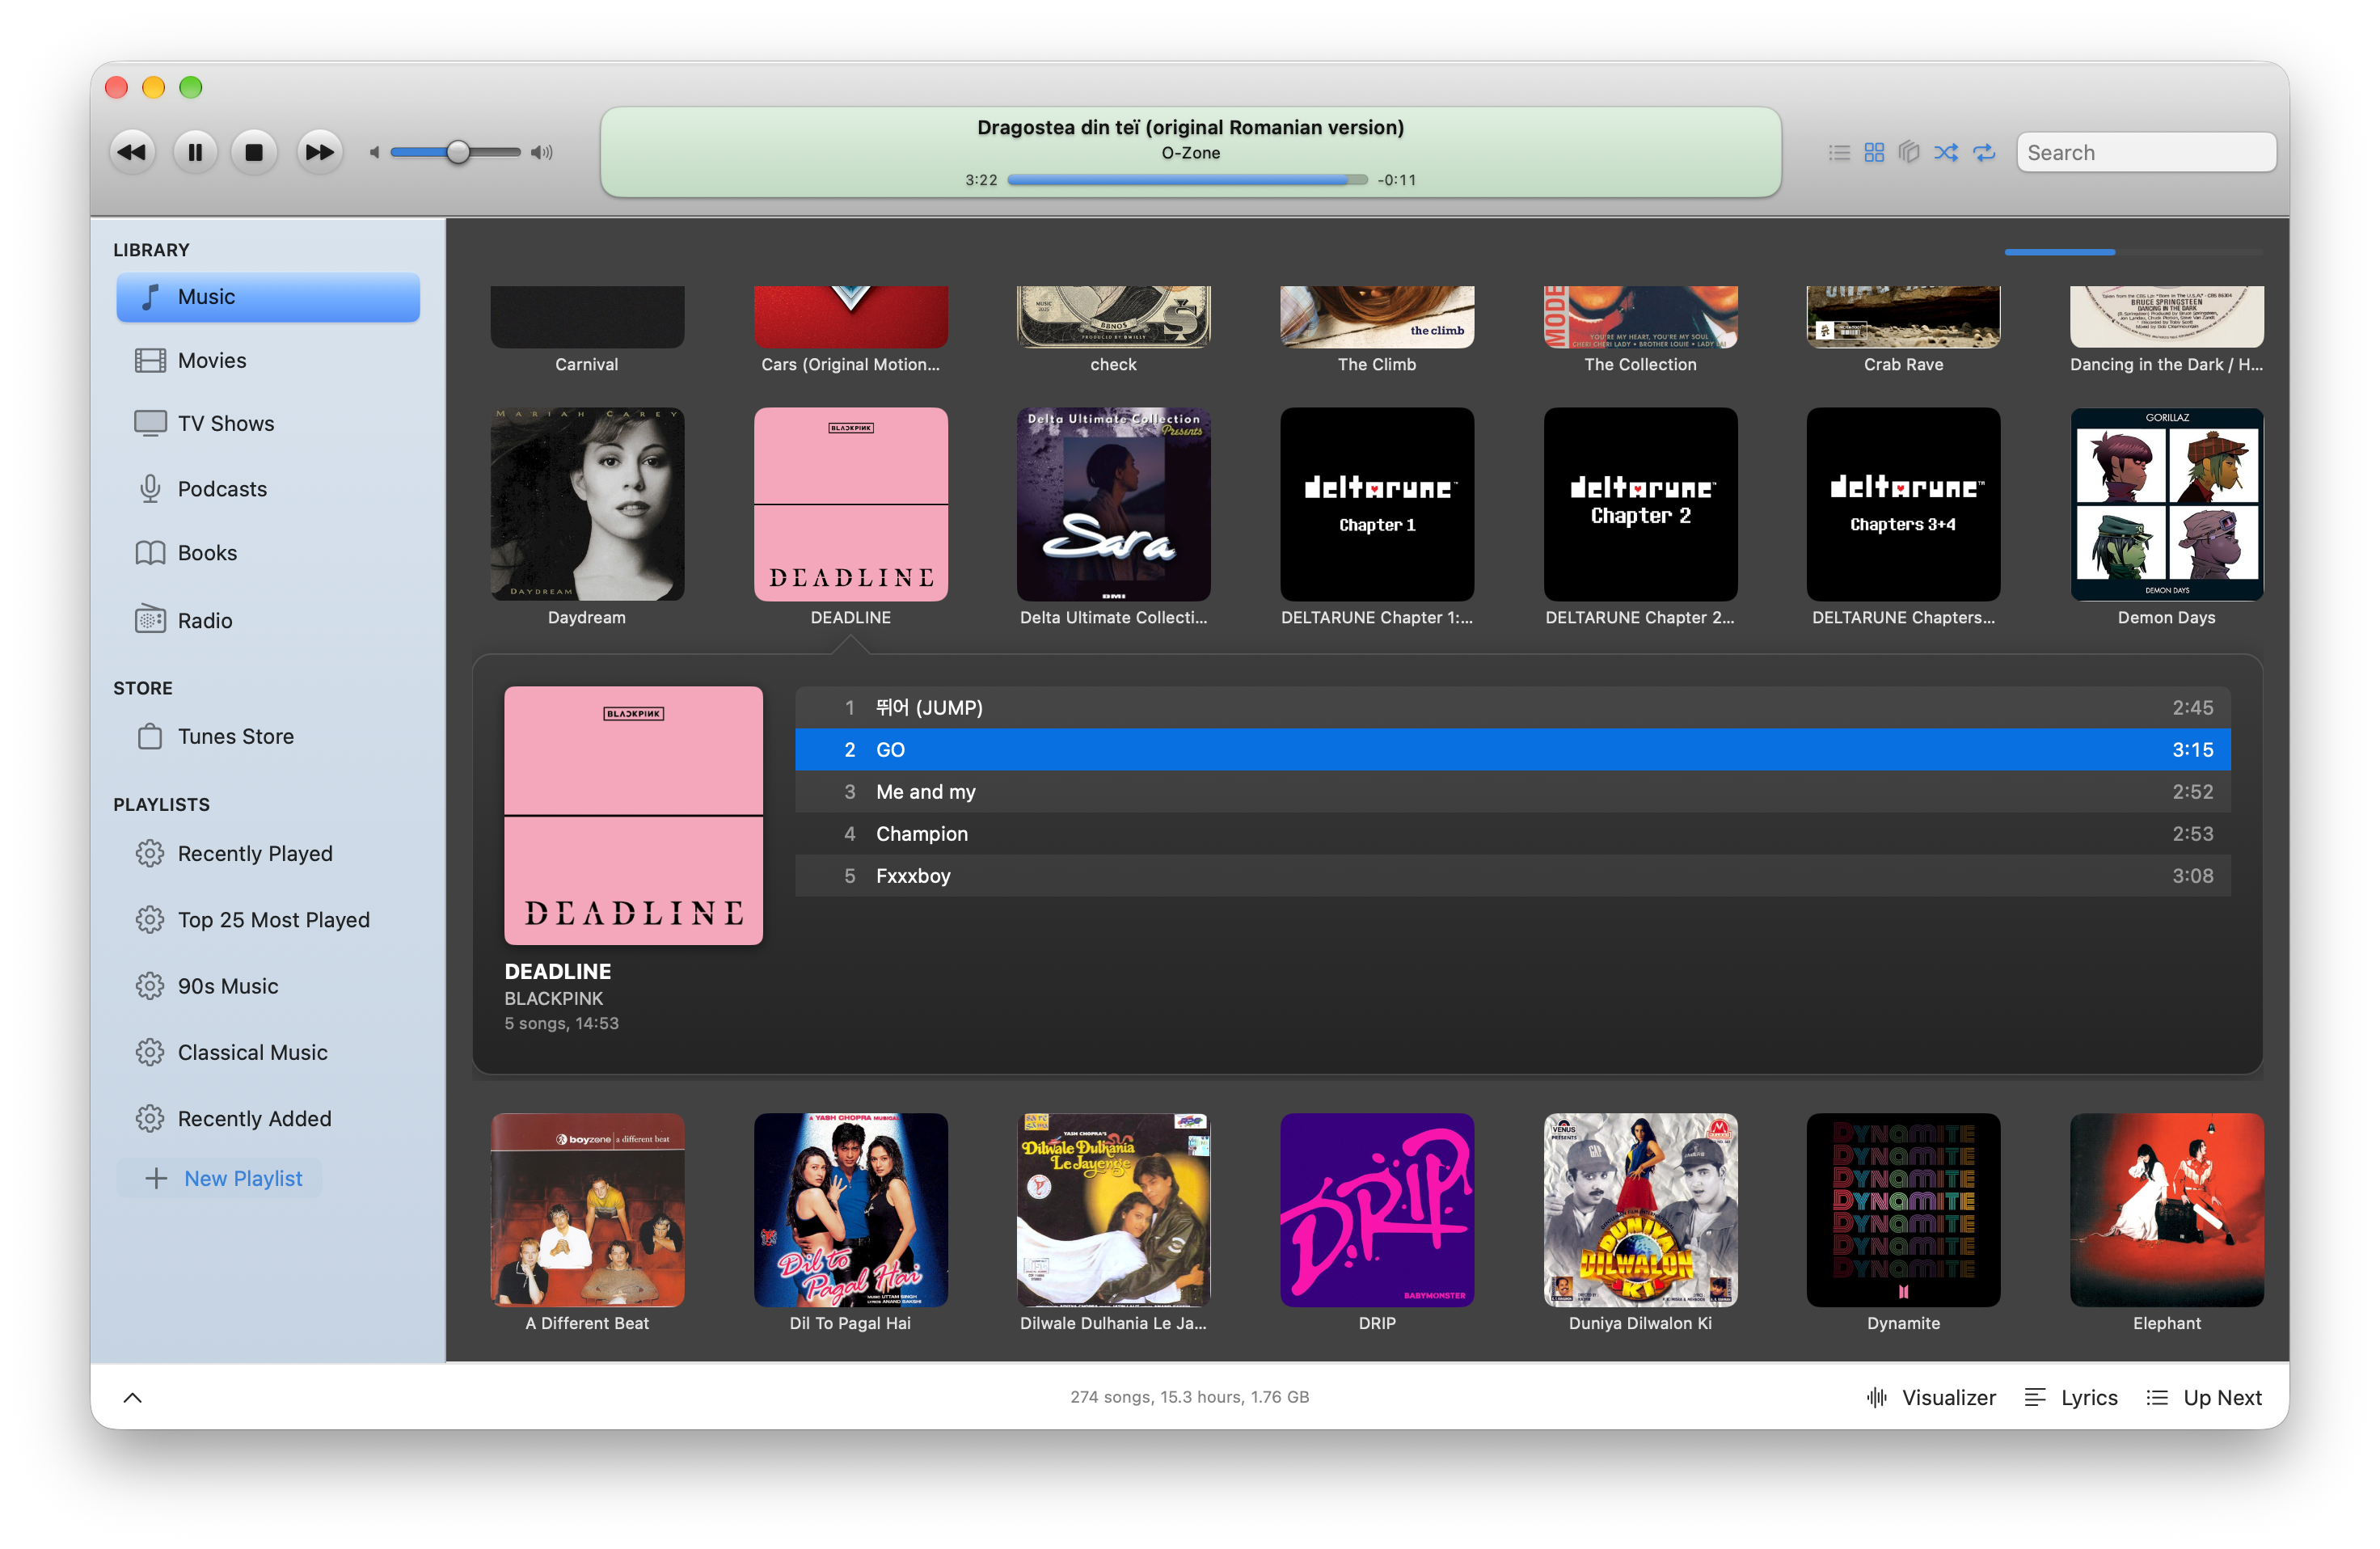This screenshot has height=1549, width=2380.
Task: Open Dilwale Dulhania Le Jayenge album
Action: click(x=1113, y=1210)
